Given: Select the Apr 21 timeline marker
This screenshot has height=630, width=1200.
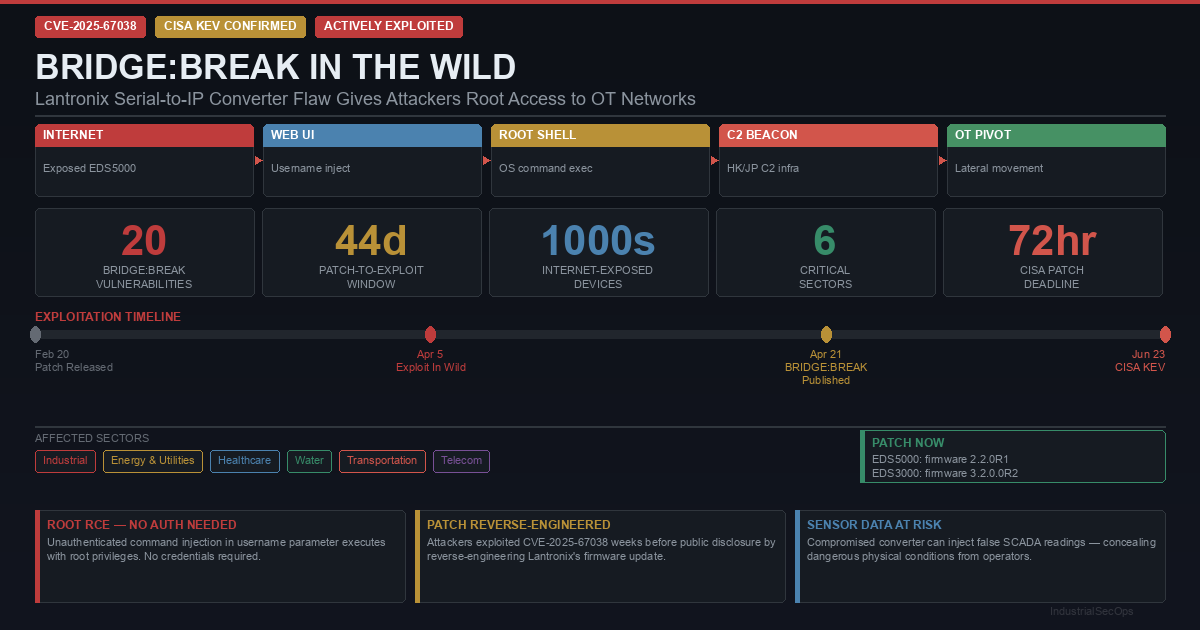Looking at the screenshot, I should pyautogui.click(x=826, y=334).
